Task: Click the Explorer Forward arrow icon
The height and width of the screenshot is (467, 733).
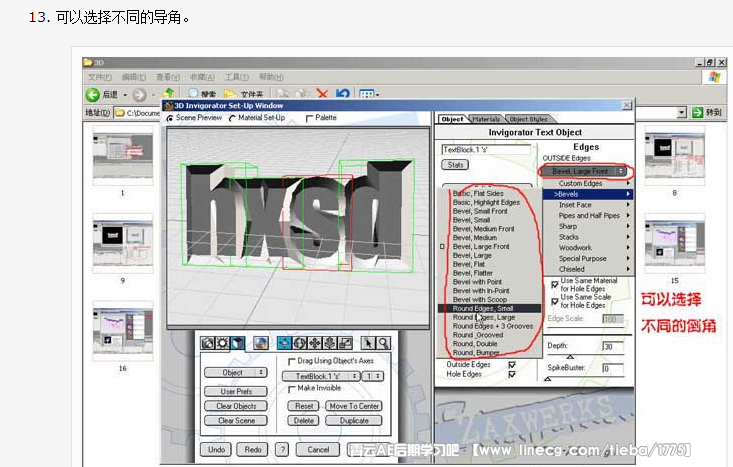Action: (x=139, y=95)
